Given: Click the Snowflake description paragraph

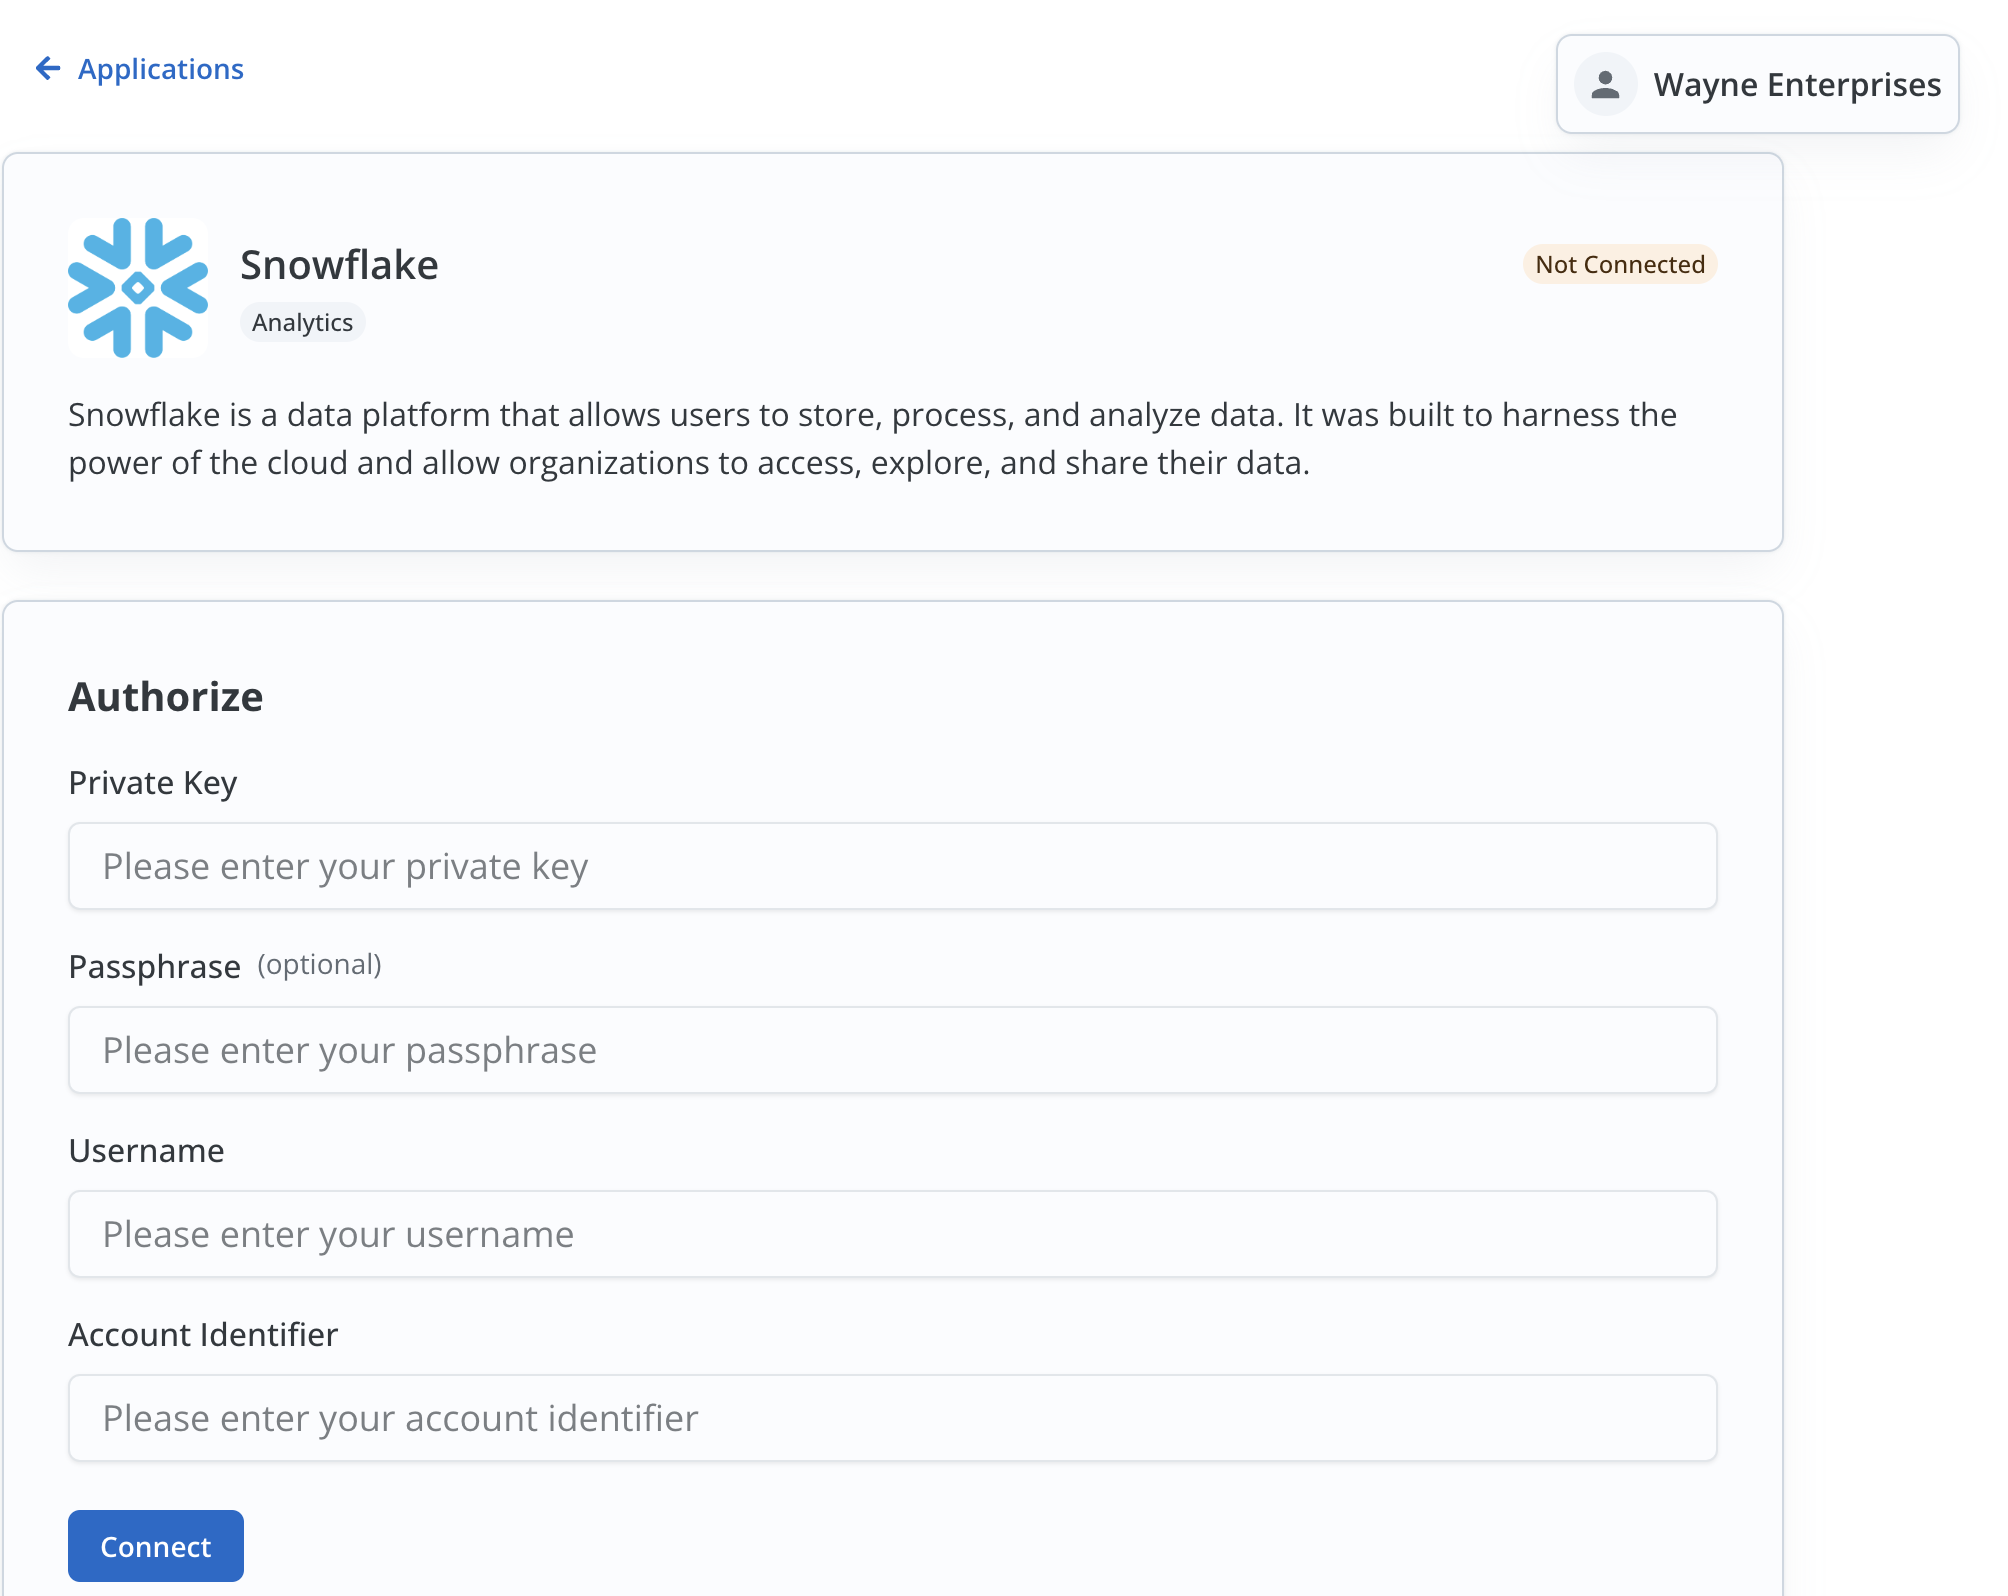Looking at the screenshot, I should (870, 438).
